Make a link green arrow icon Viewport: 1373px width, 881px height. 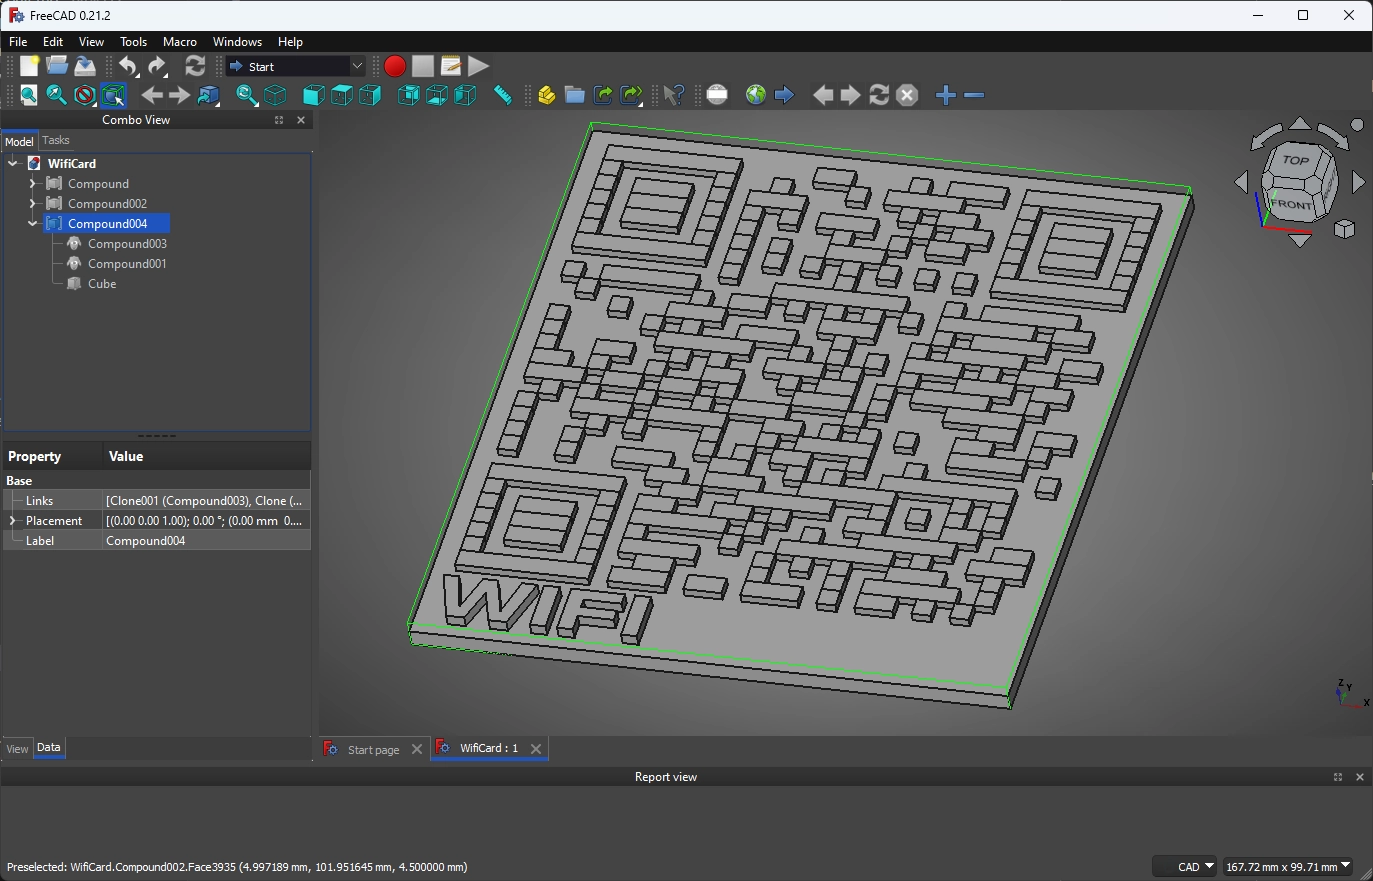pyautogui.click(x=603, y=95)
